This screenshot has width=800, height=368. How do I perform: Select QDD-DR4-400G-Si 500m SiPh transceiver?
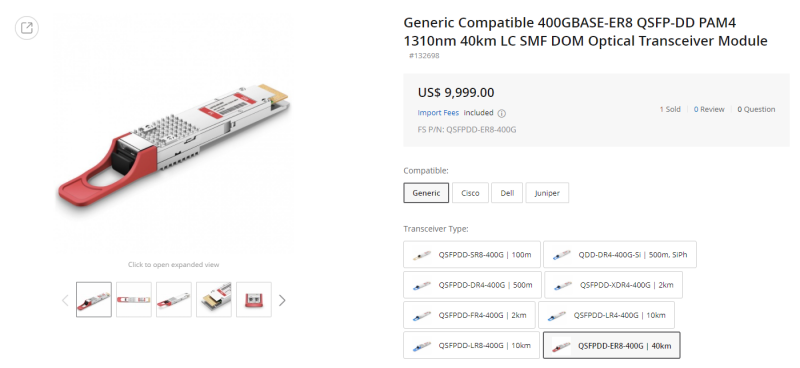[x=620, y=254]
